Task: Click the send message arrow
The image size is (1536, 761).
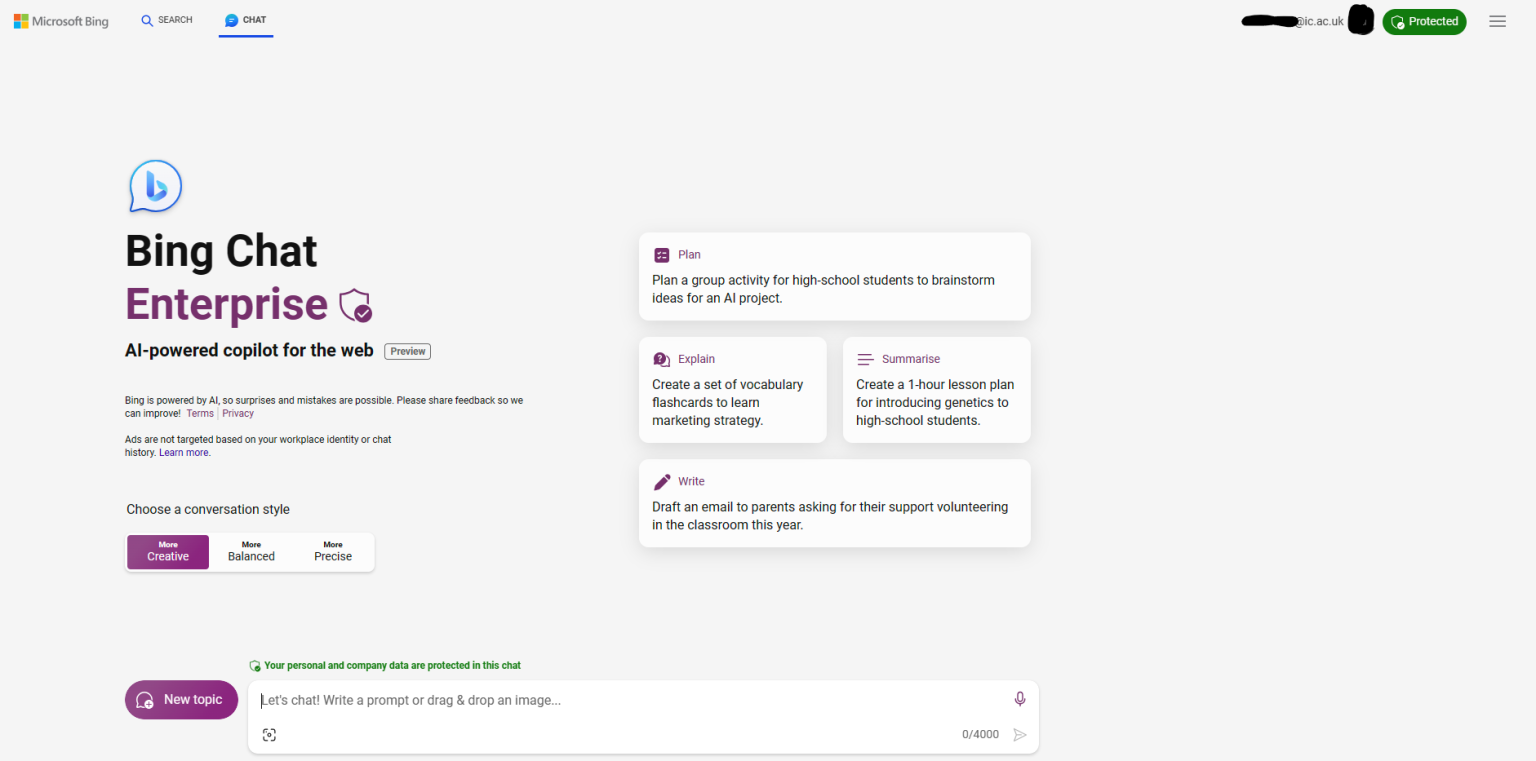Action: point(1020,734)
